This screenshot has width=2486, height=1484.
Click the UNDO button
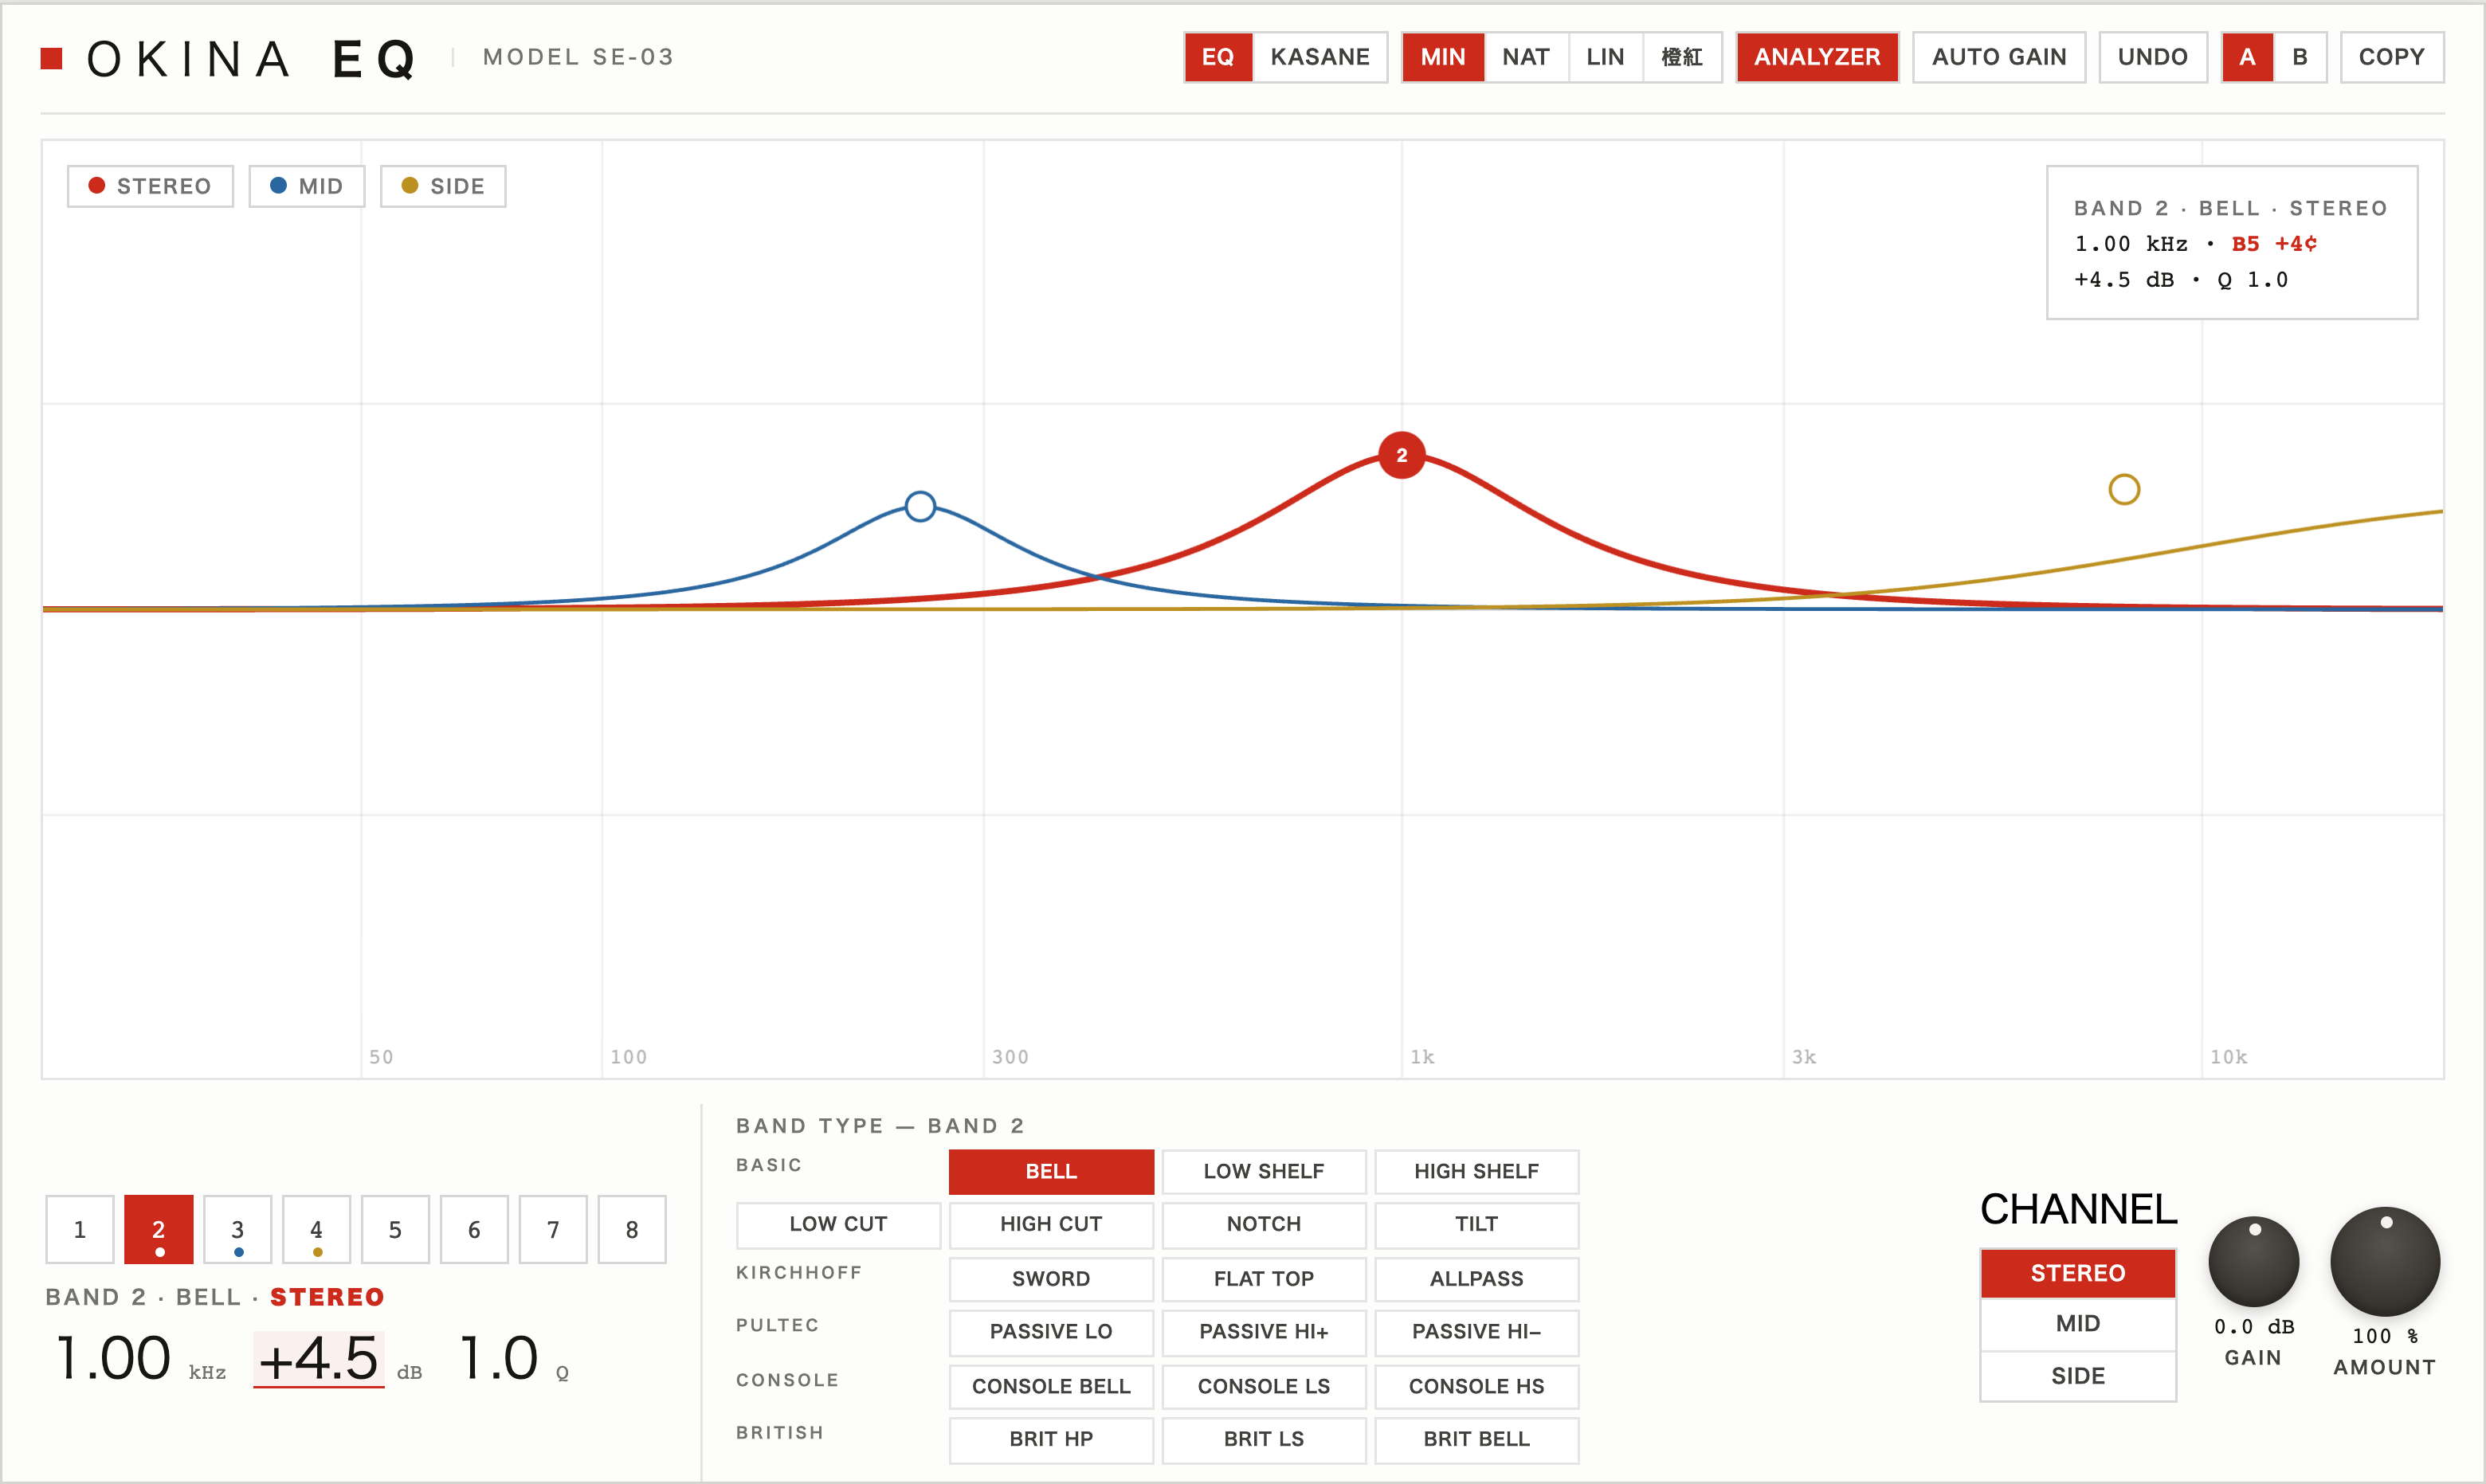[2152, 57]
